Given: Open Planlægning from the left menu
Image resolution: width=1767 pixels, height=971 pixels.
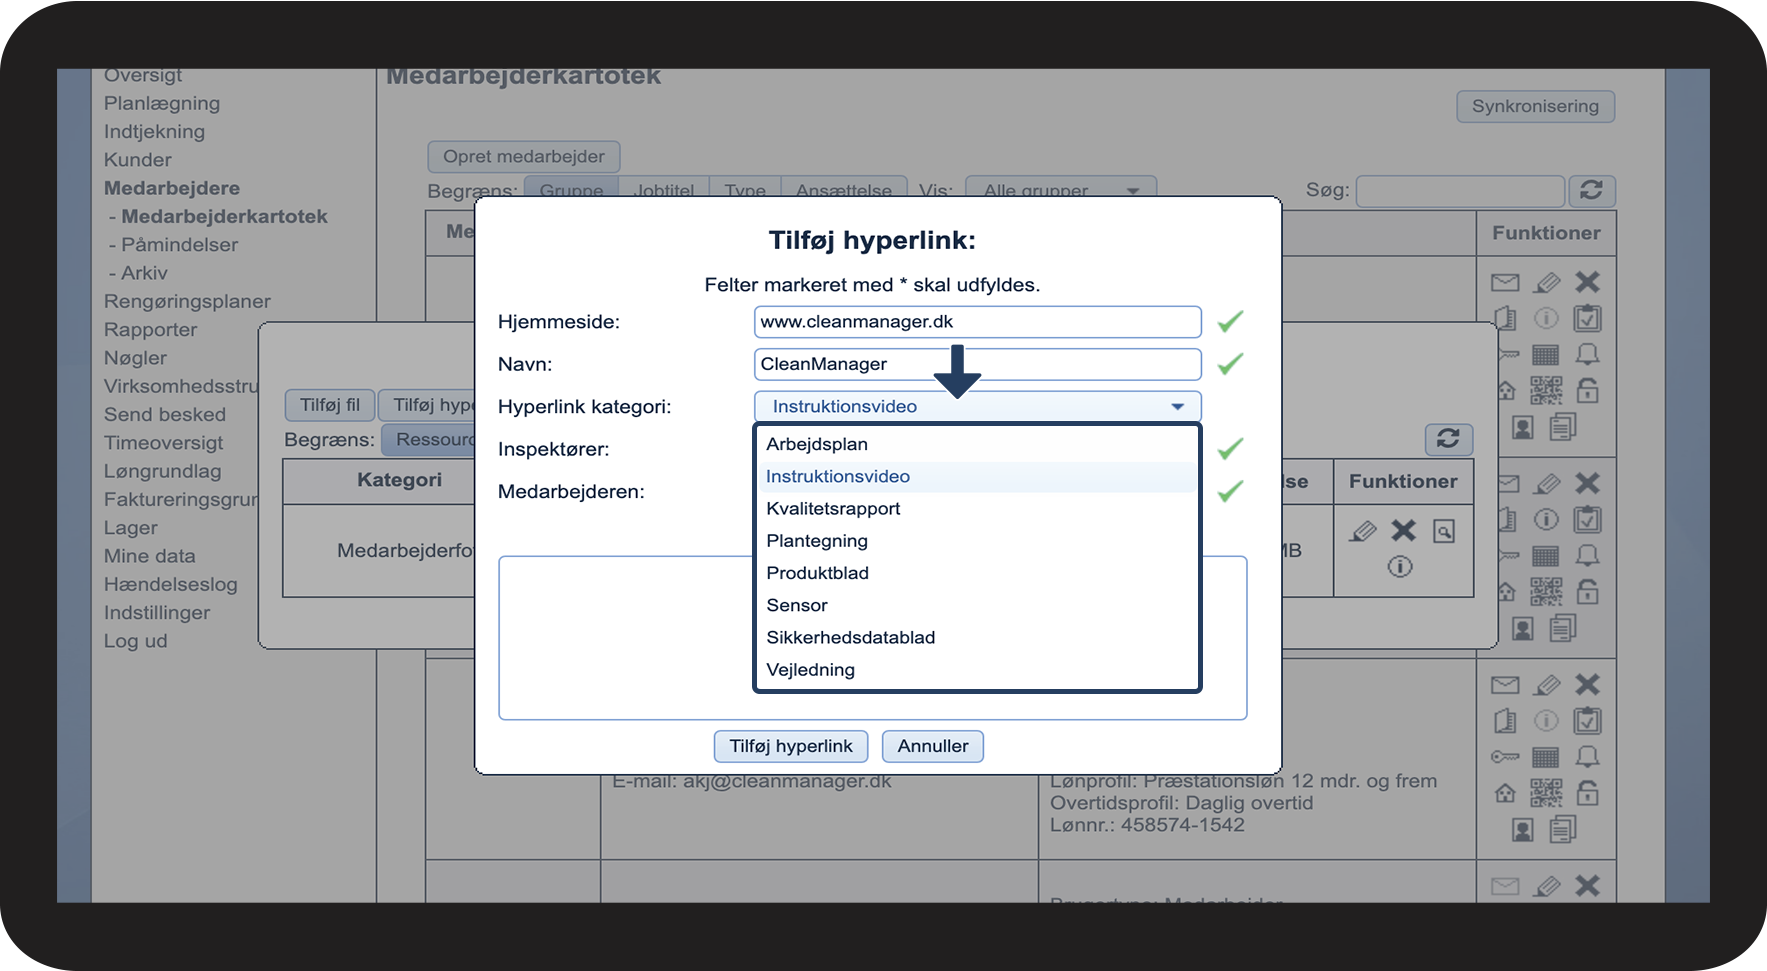Looking at the screenshot, I should [x=162, y=103].
